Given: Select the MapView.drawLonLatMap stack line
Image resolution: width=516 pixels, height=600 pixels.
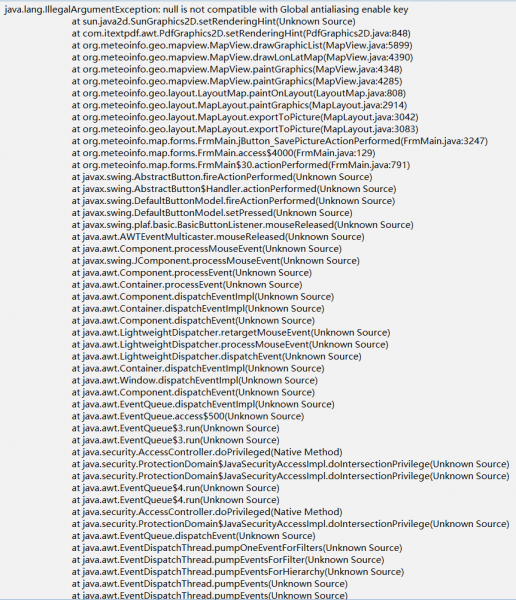Looking at the screenshot, I should (242, 57).
